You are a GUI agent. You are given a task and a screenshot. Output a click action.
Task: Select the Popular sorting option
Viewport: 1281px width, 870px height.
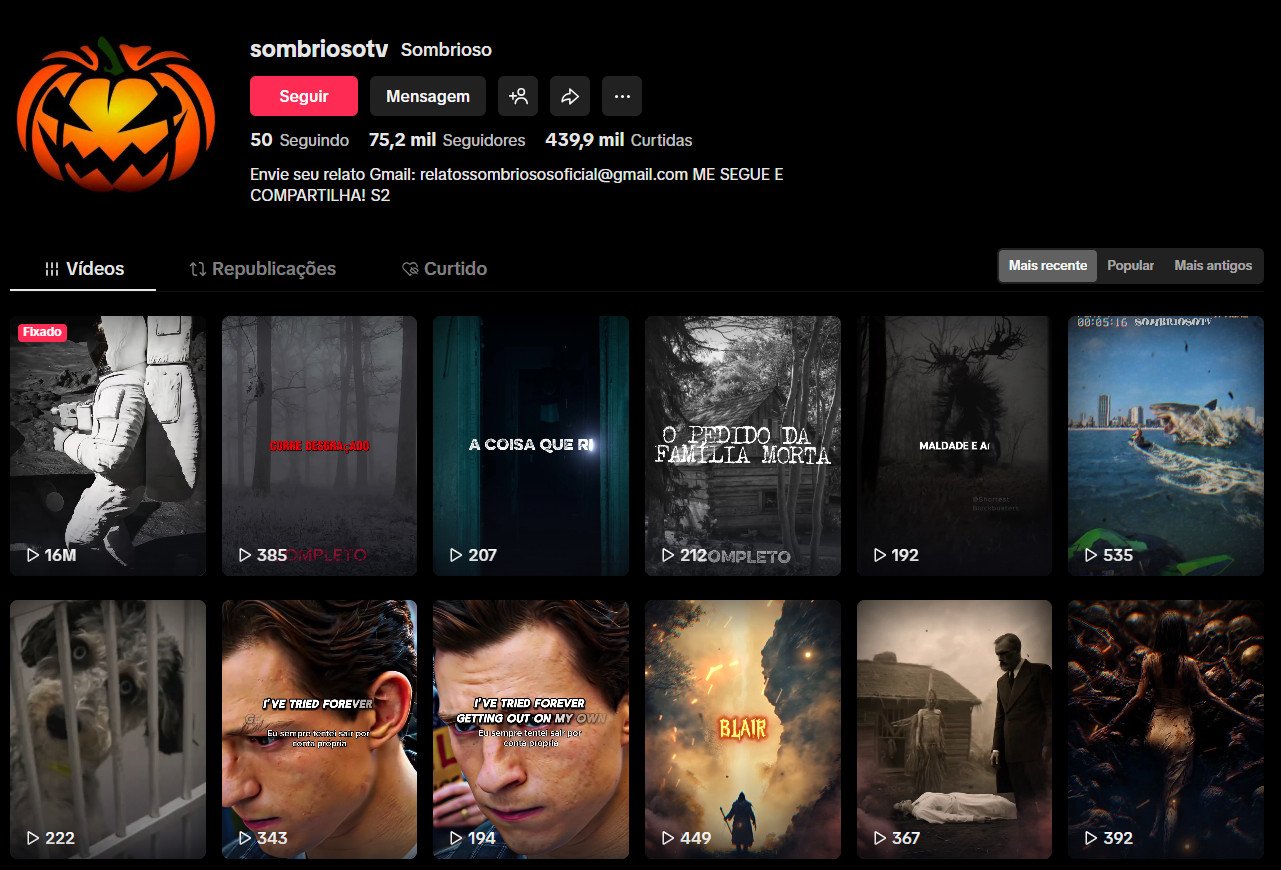pyautogui.click(x=1130, y=265)
